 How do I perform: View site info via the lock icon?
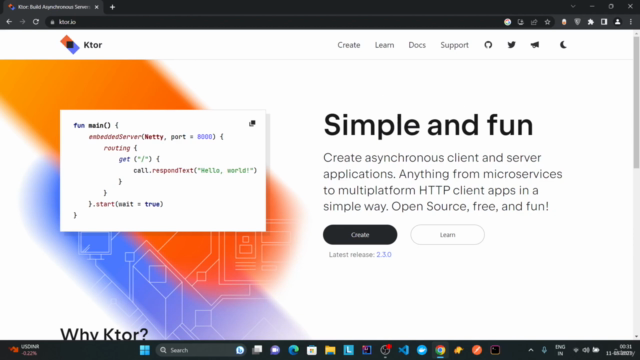52,22
